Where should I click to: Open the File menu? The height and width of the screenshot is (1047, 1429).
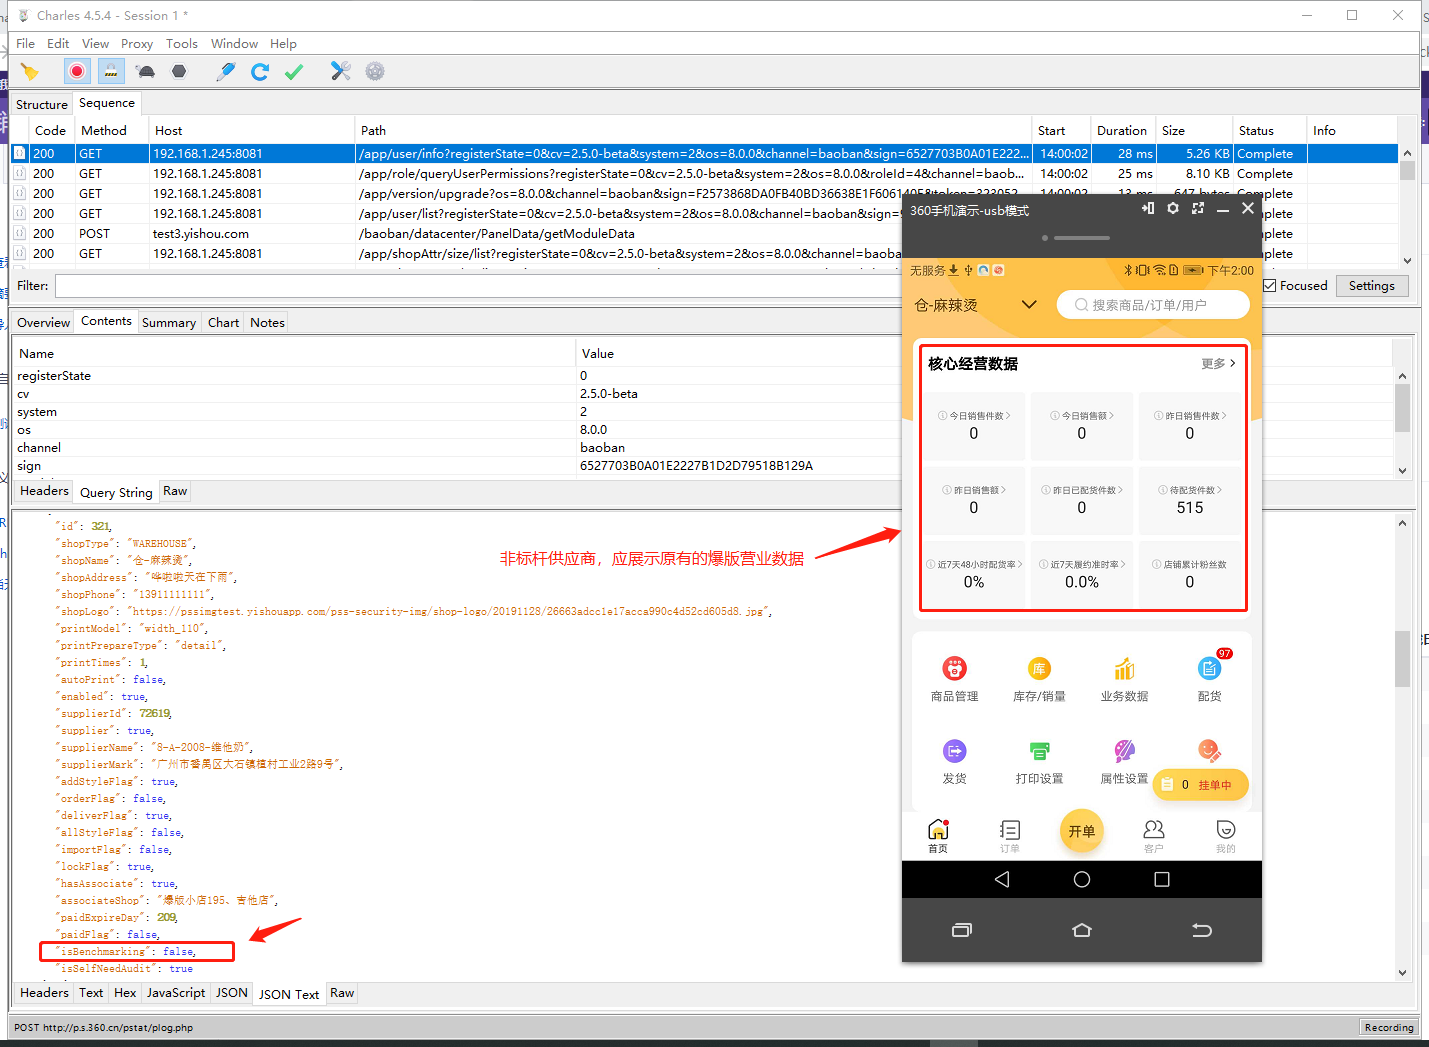coord(25,43)
